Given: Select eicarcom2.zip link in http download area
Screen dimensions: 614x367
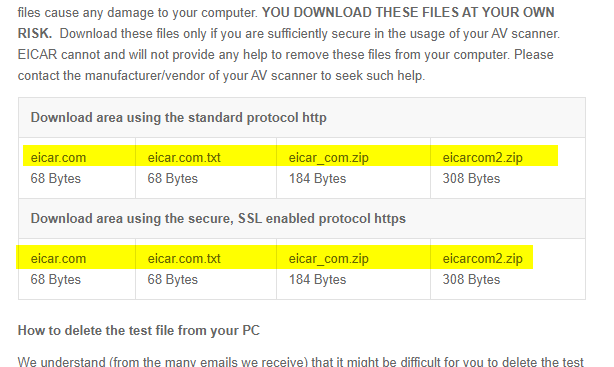Looking at the screenshot, I should coord(482,157).
